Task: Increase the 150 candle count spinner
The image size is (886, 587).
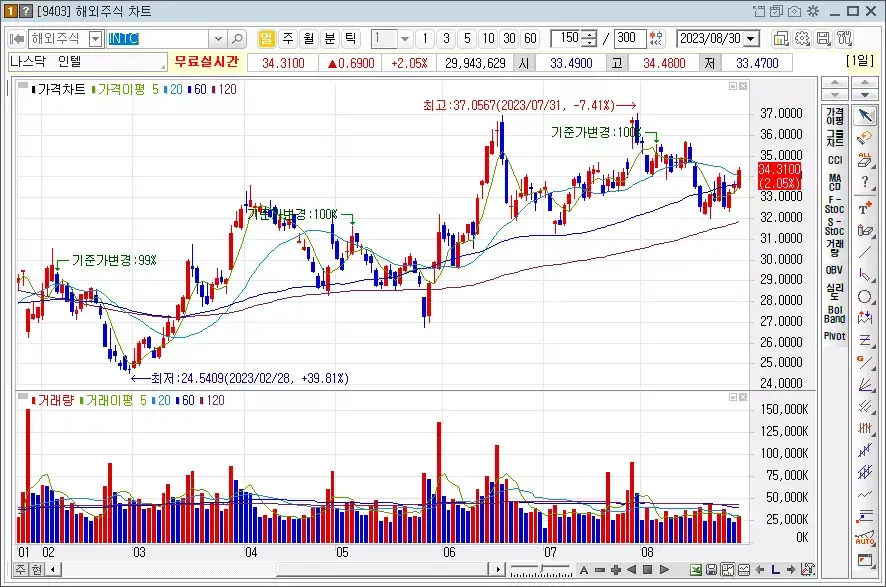Action: 589,34
